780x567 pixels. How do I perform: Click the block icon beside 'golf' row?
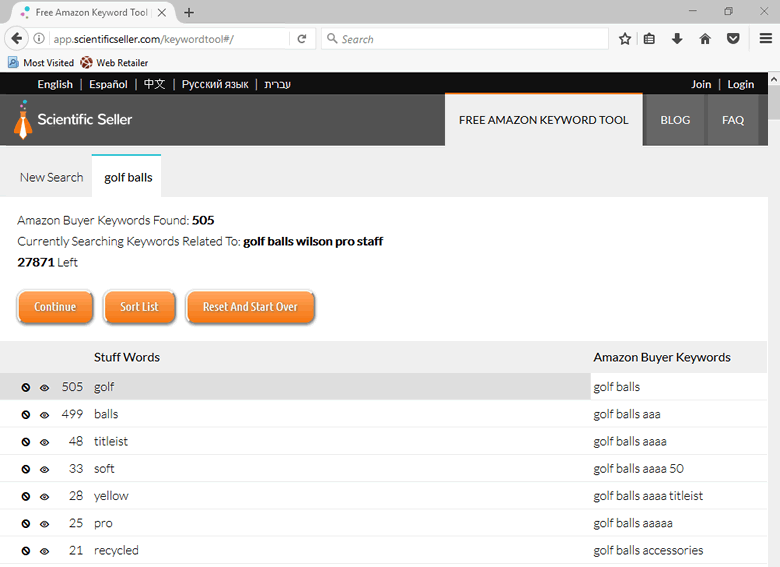[x=26, y=387]
